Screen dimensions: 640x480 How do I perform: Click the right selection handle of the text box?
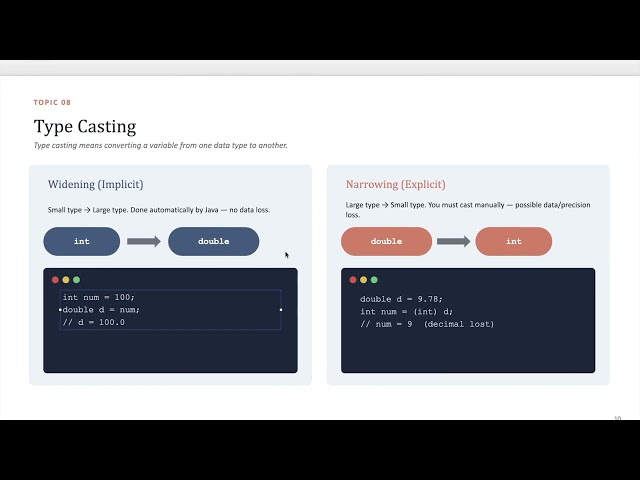coord(281,310)
